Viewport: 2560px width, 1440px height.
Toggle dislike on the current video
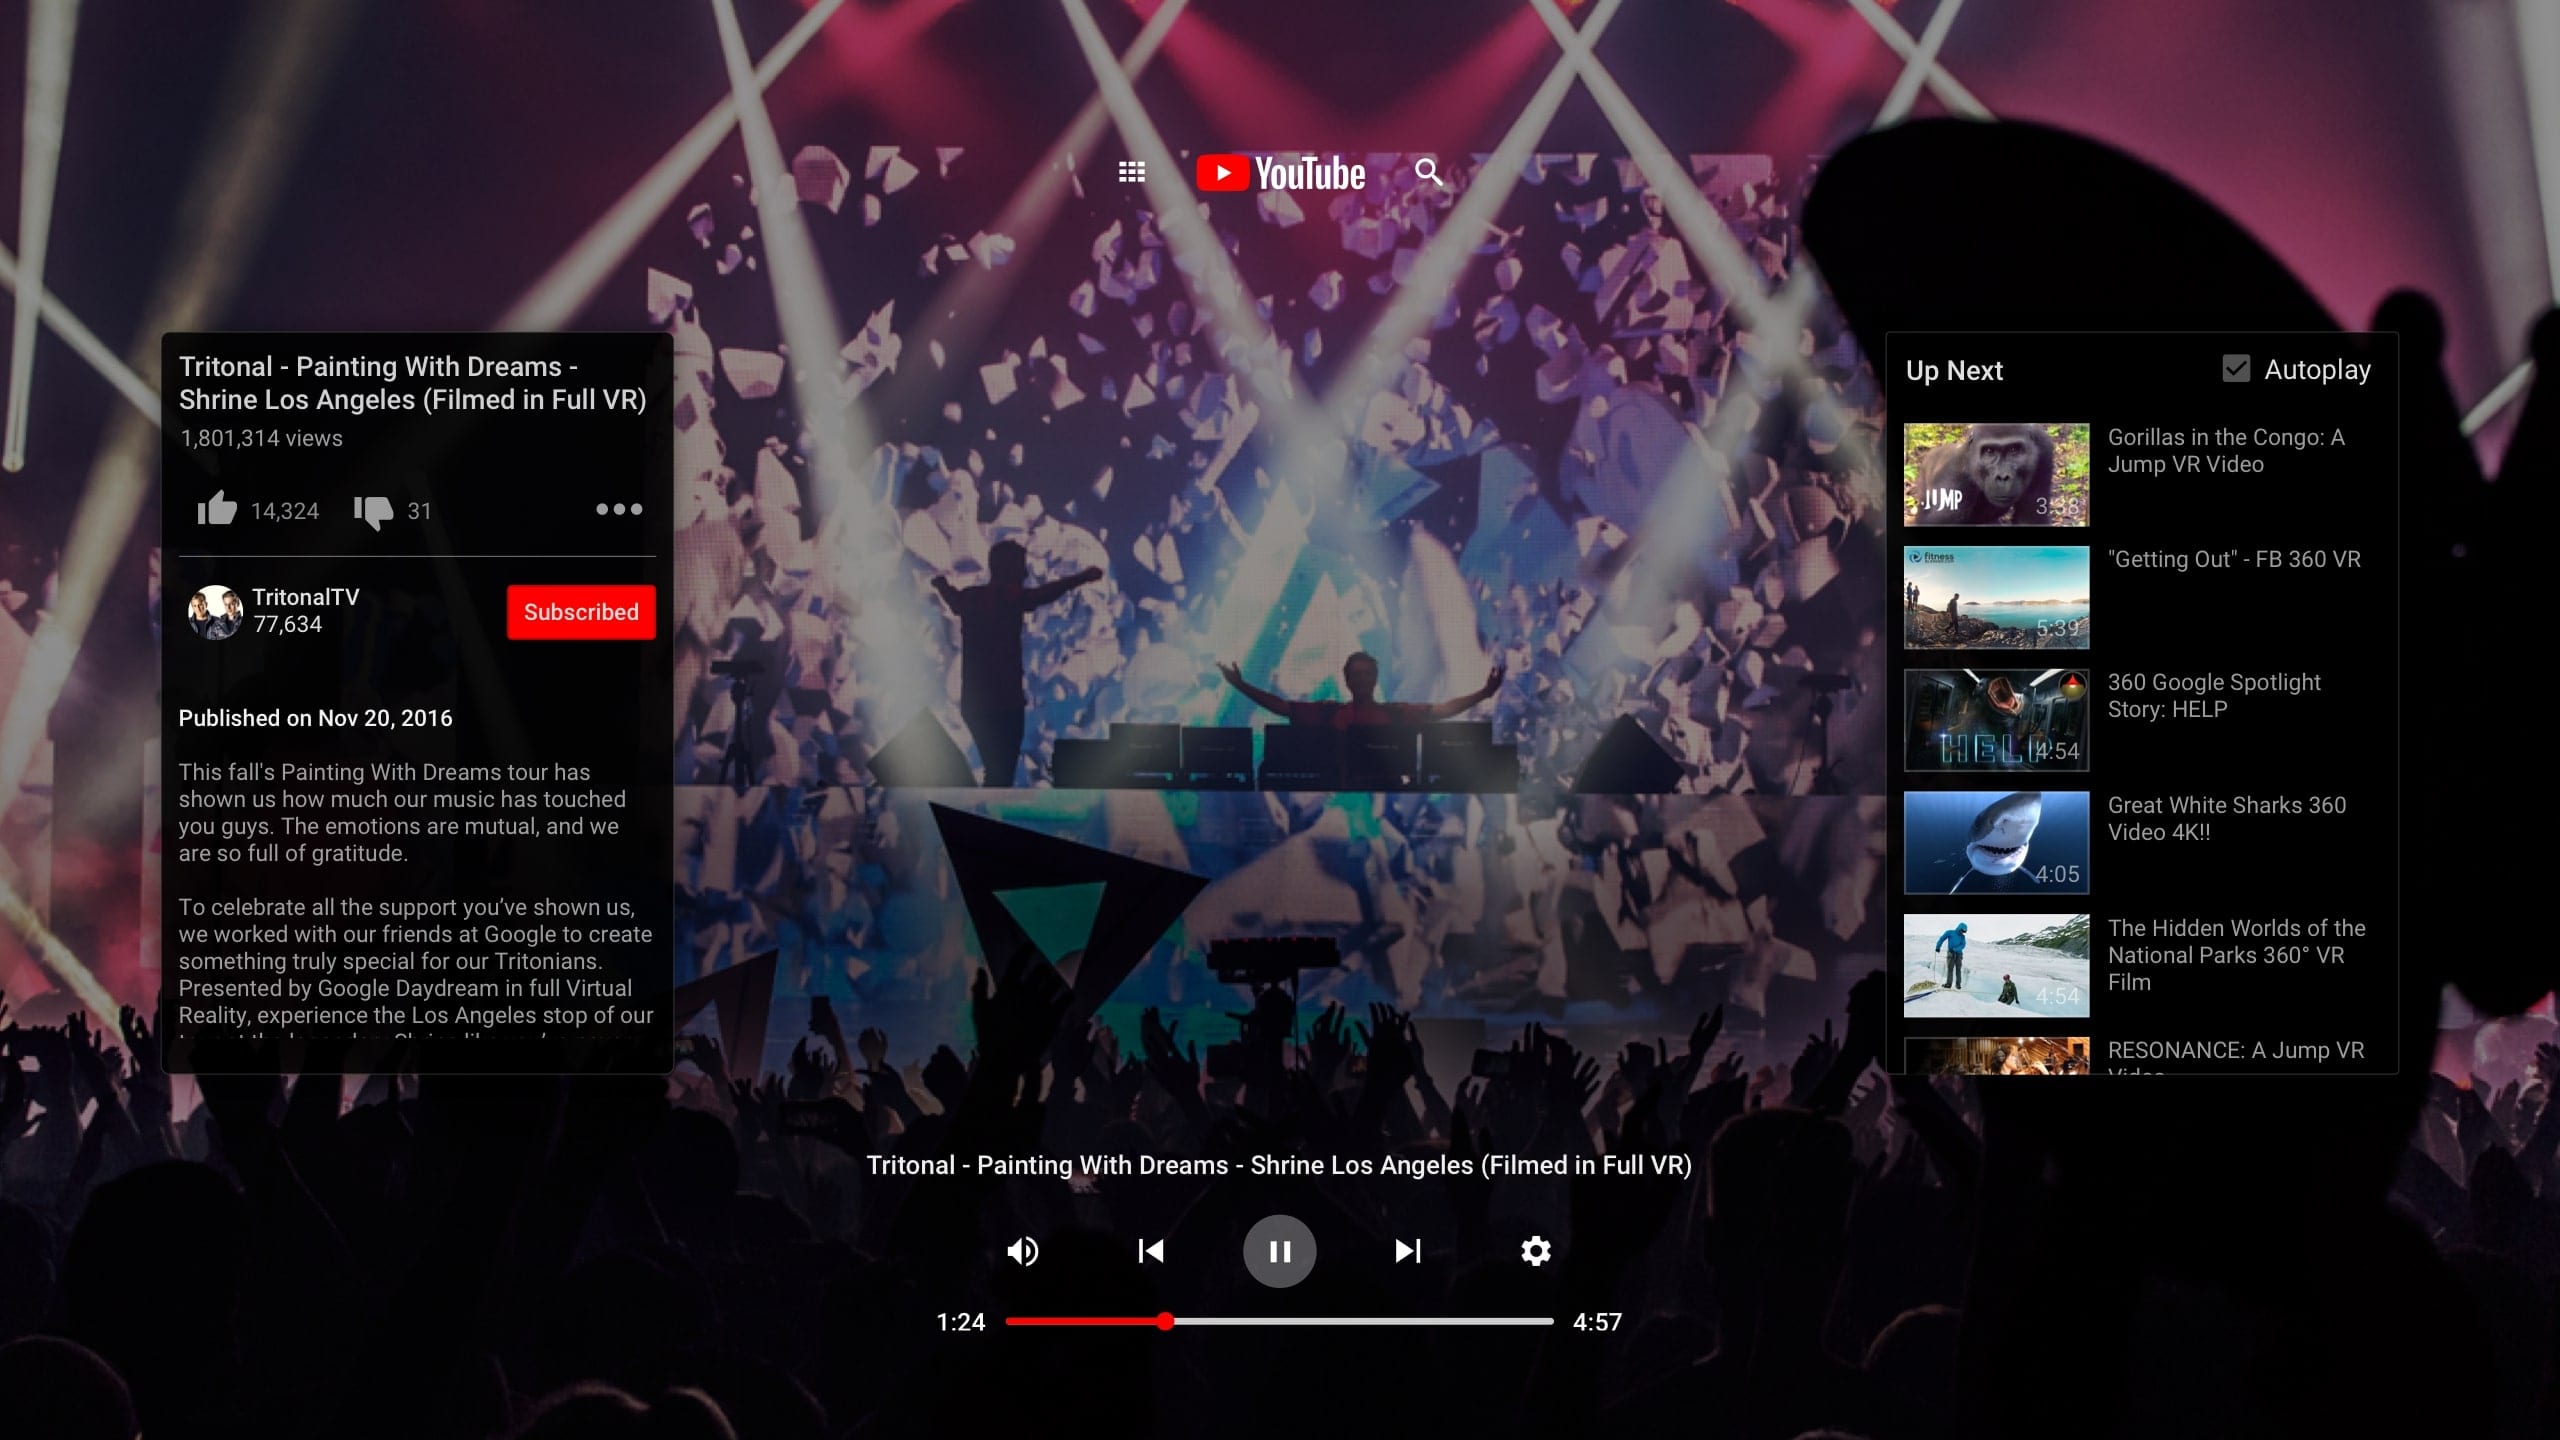click(375, 510)
